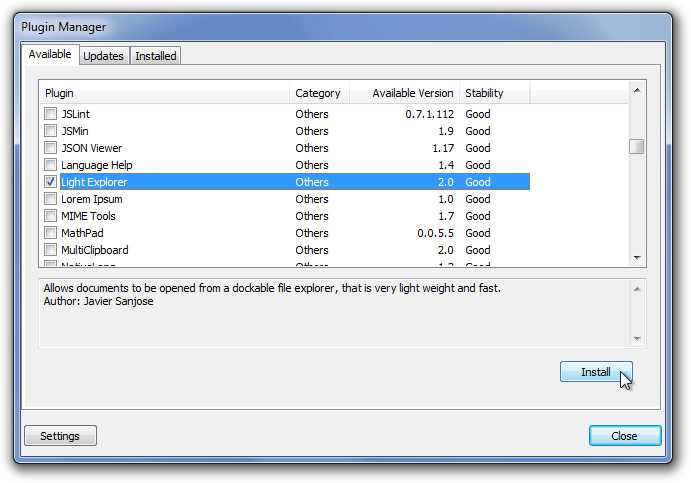Select the MathPad plugin name
Image resolution: width=691 pixels, height=483 pixels.
[82, 233]
